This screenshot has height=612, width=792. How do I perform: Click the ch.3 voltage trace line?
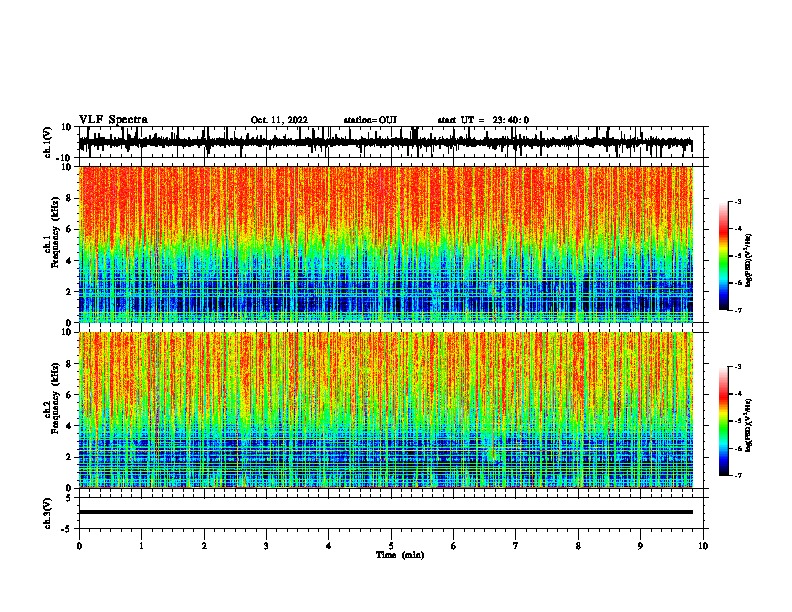[386, 512]
